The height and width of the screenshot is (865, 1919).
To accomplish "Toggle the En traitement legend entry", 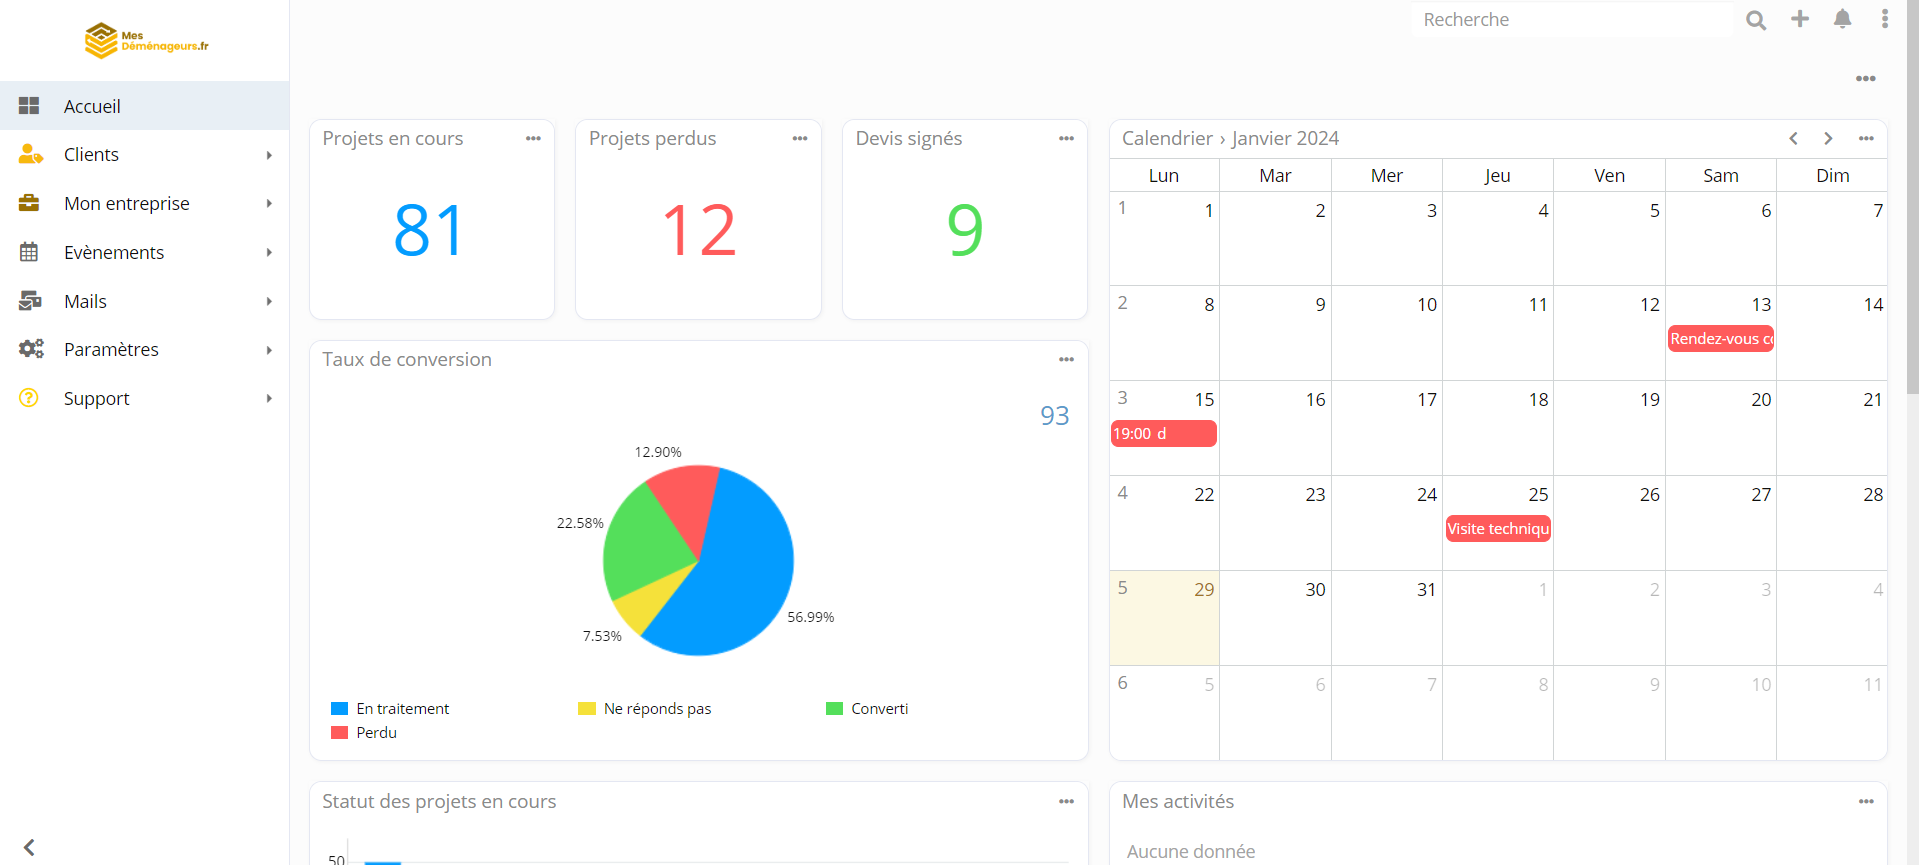I will click(x=390, y=709).
